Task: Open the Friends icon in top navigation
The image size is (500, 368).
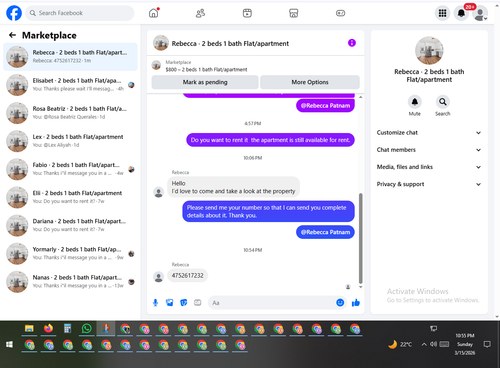Action: pos(200,13)
